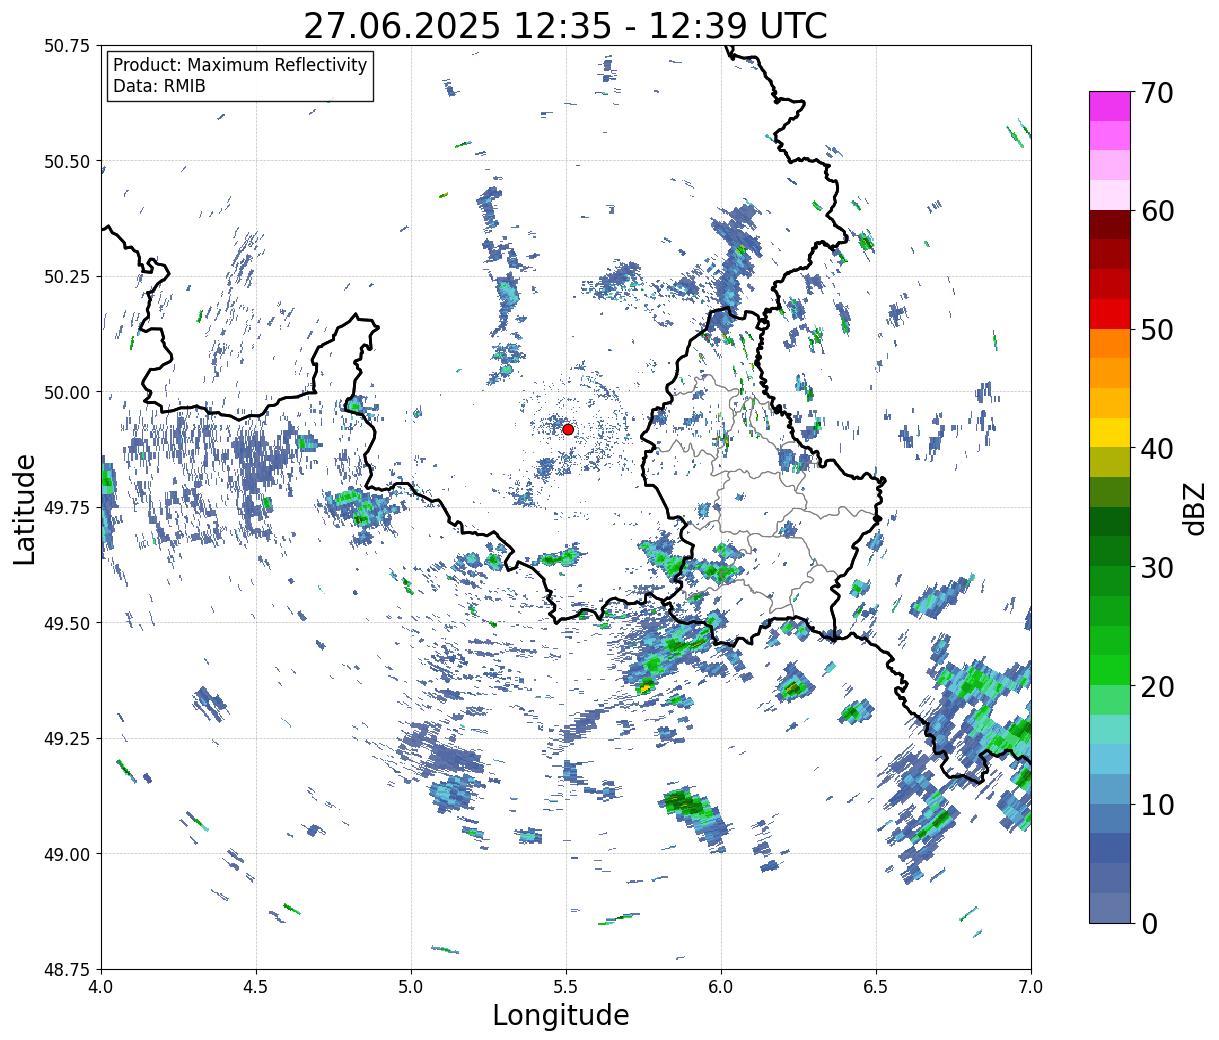This screenshot has height=1040, width=1219.
Task: Click the yellow swatch just above 40 dBZ
Action: click(1110, 433)
